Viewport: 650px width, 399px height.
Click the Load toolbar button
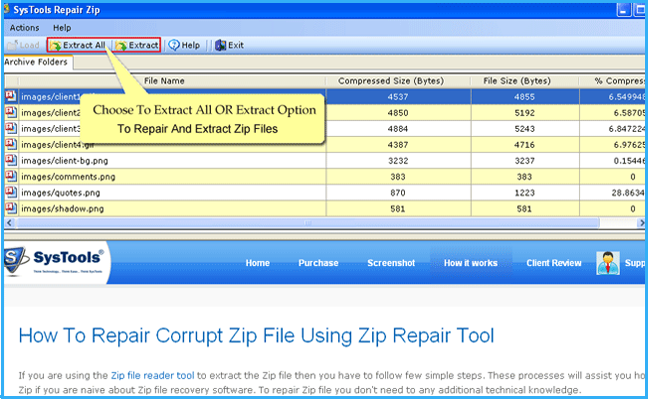tap(24, 45)
